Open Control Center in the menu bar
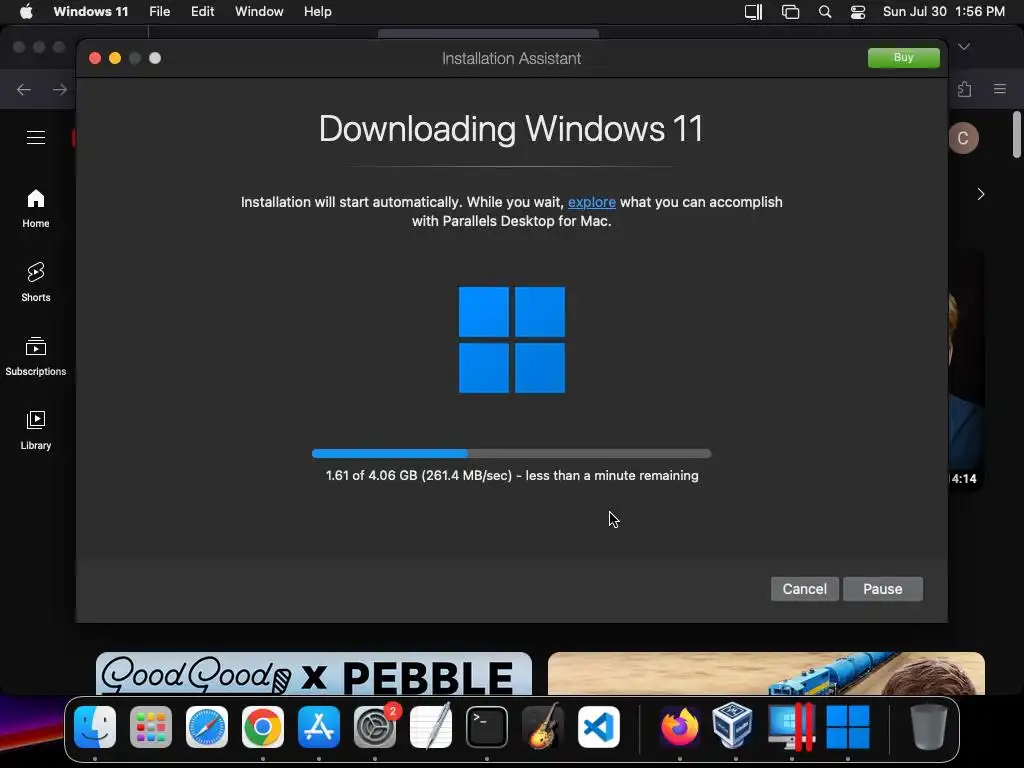1024x768 pixels. point(857,12)
